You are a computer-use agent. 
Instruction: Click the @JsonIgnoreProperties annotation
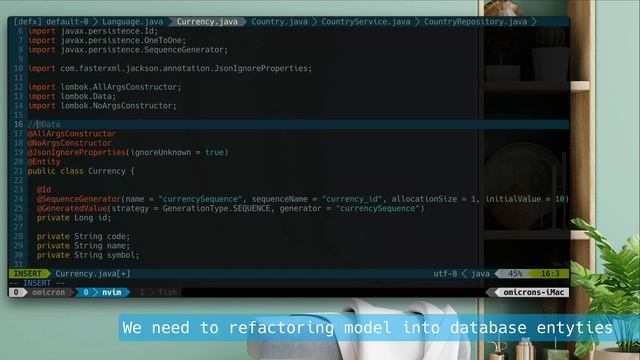pyautogui.click(x=76, y=152)
